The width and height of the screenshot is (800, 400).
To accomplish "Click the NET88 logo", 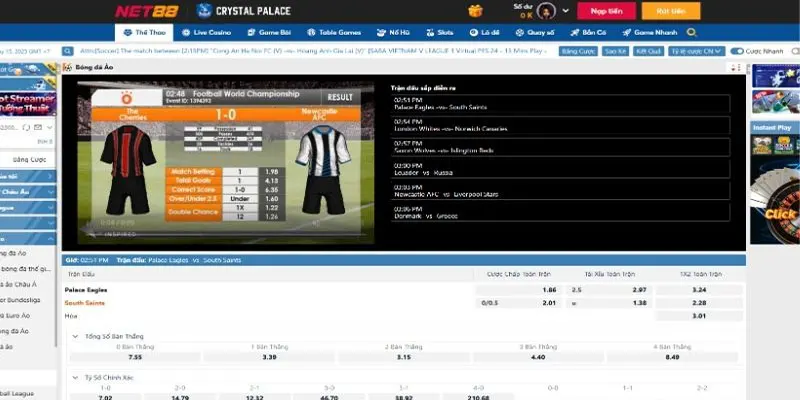I will pyautogui.click(x=146, y=11).
